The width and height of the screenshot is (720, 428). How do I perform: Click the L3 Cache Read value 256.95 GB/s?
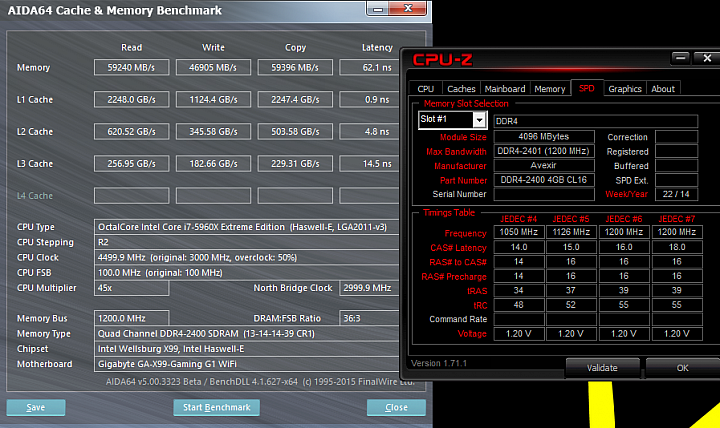pos(131,163)
